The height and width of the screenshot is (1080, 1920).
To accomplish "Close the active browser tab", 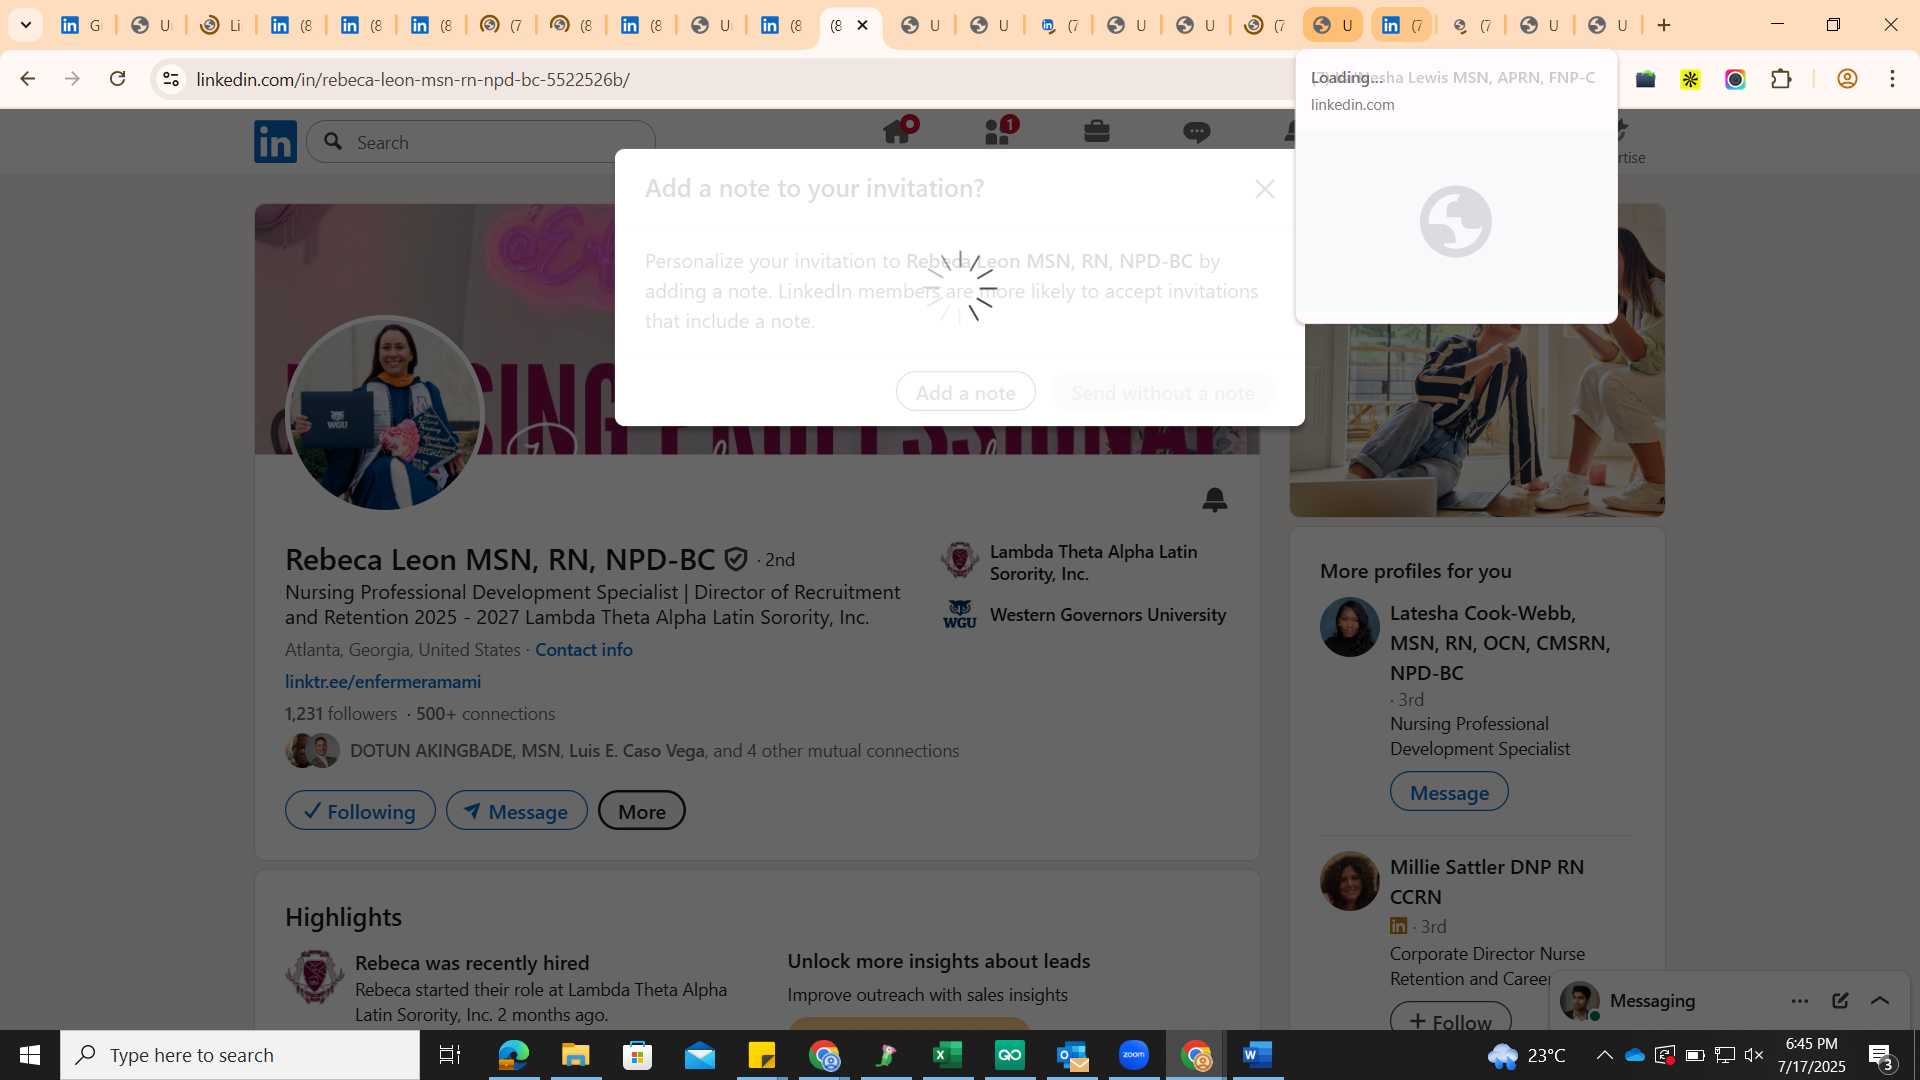I will (863, 25).
